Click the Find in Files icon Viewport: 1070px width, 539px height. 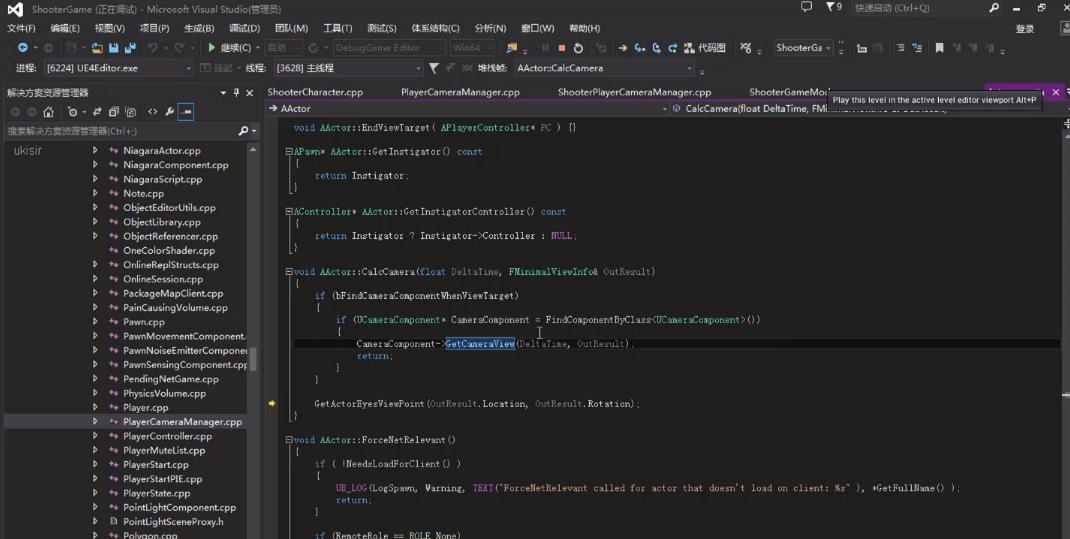pyautogui.click(x=512, y=48)
